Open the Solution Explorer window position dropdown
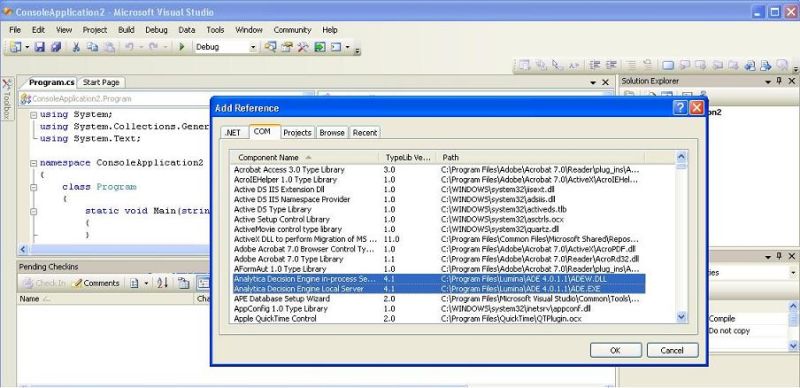 [768, 81]
